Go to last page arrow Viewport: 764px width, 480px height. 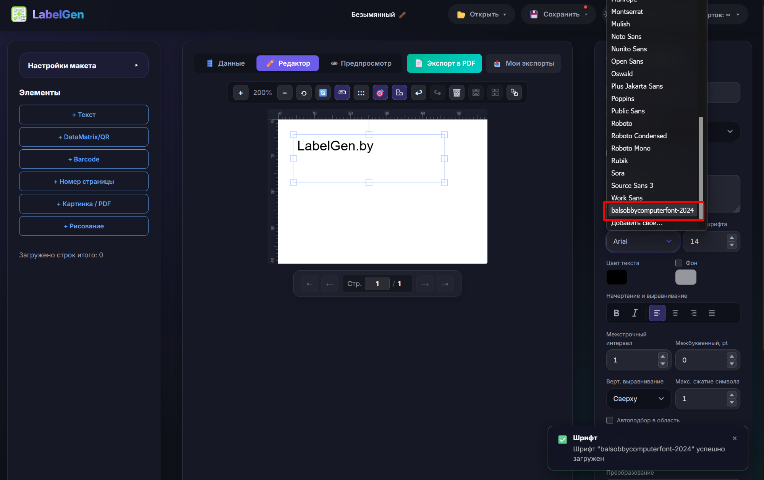445,284
